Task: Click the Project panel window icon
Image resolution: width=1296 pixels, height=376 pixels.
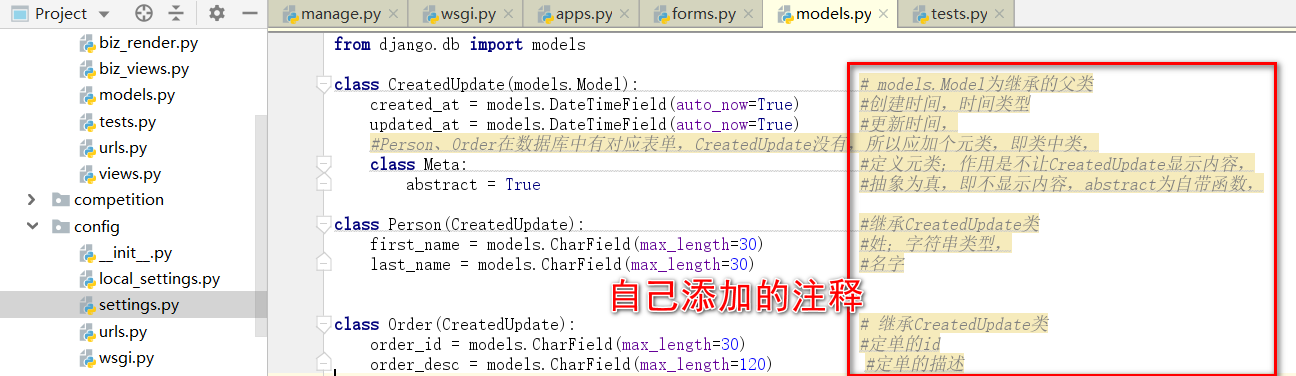Action: (19, 14)
